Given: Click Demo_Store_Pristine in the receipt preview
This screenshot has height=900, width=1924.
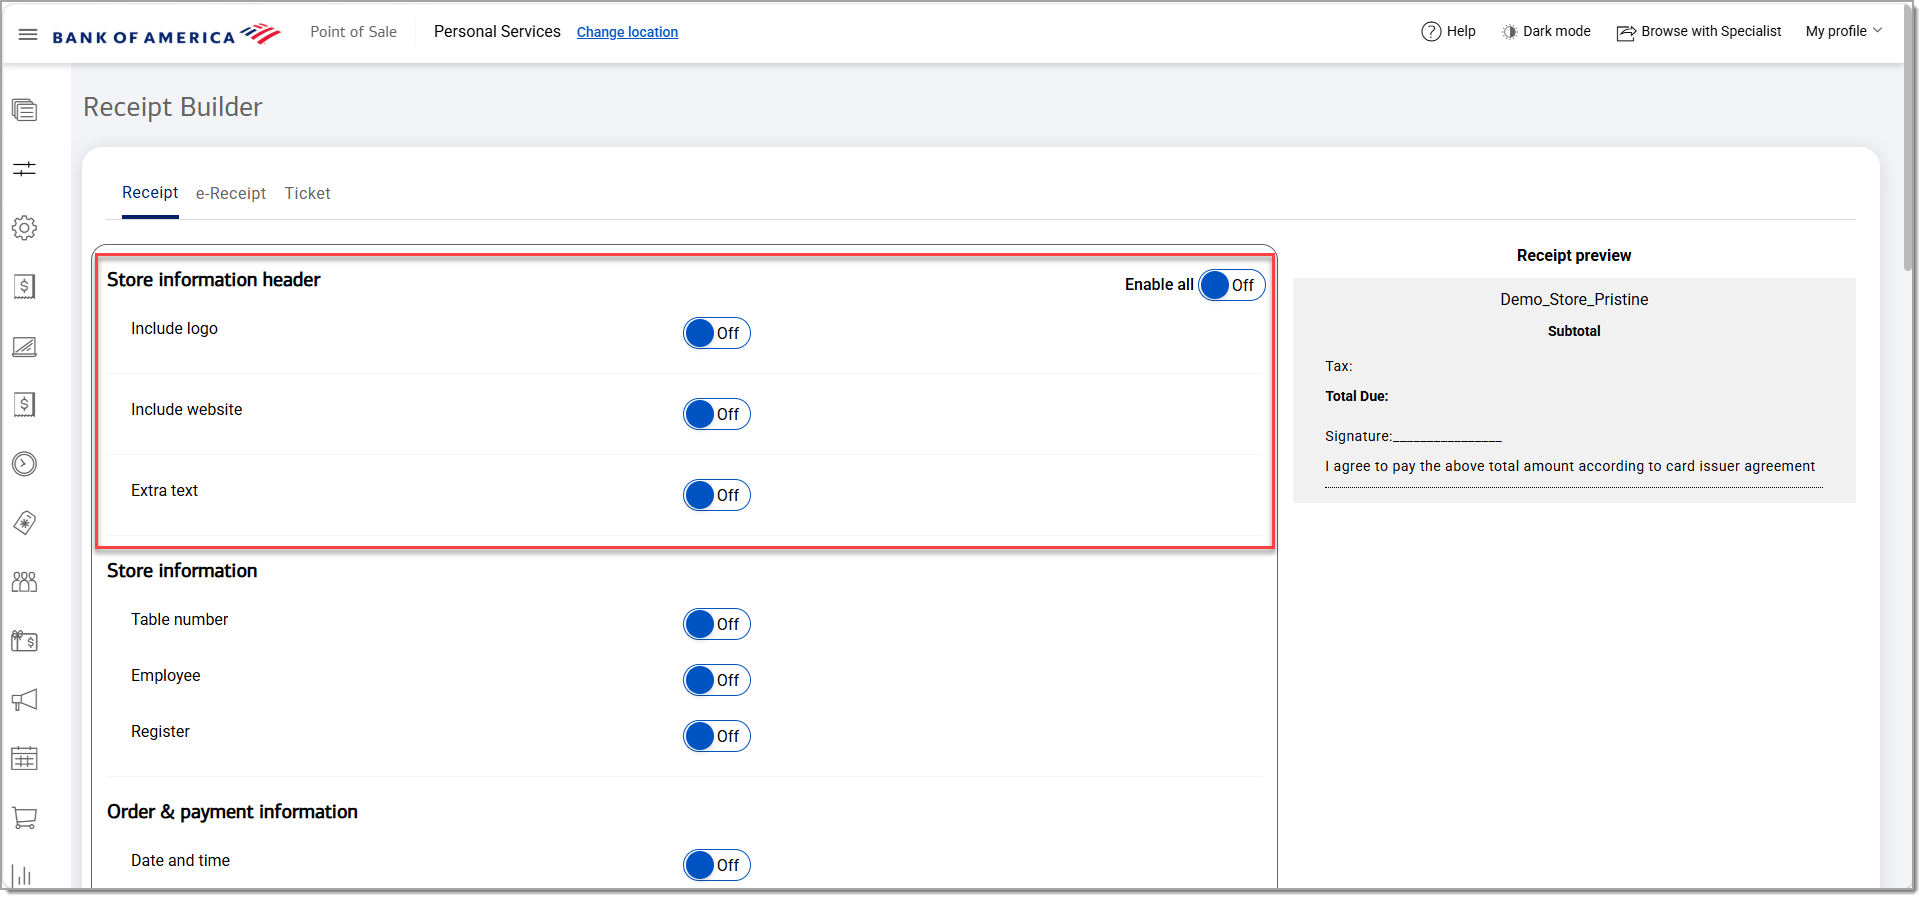Looking at the screenshot, I should [1574, 300].
